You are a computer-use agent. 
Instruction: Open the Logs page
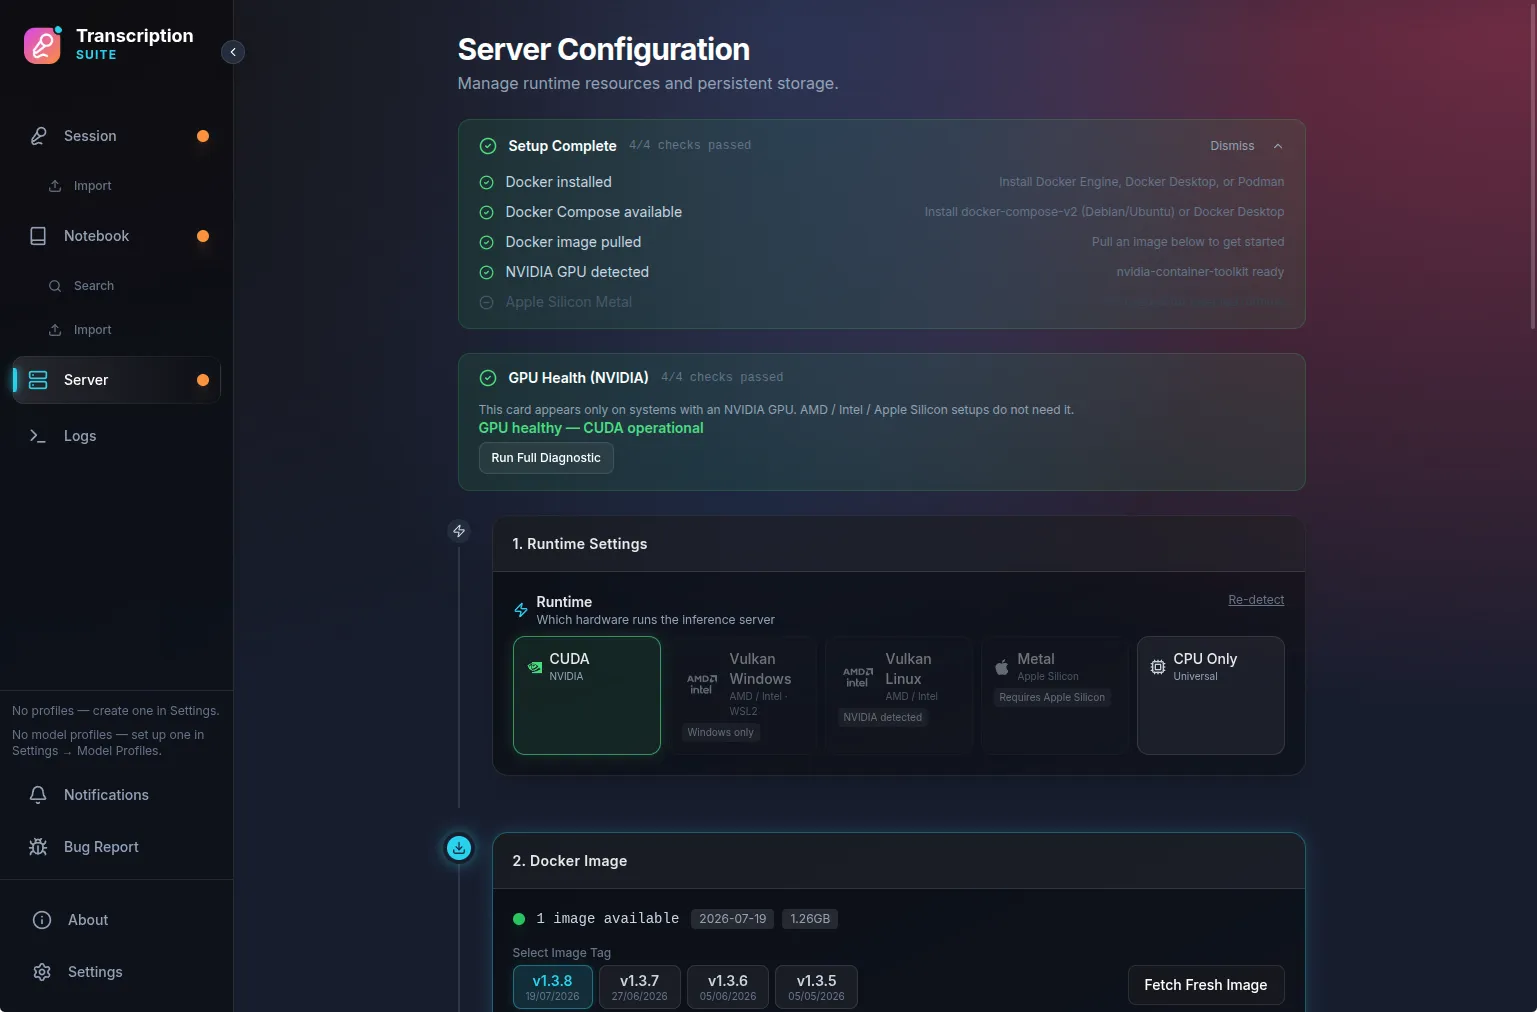coord(117,436)
